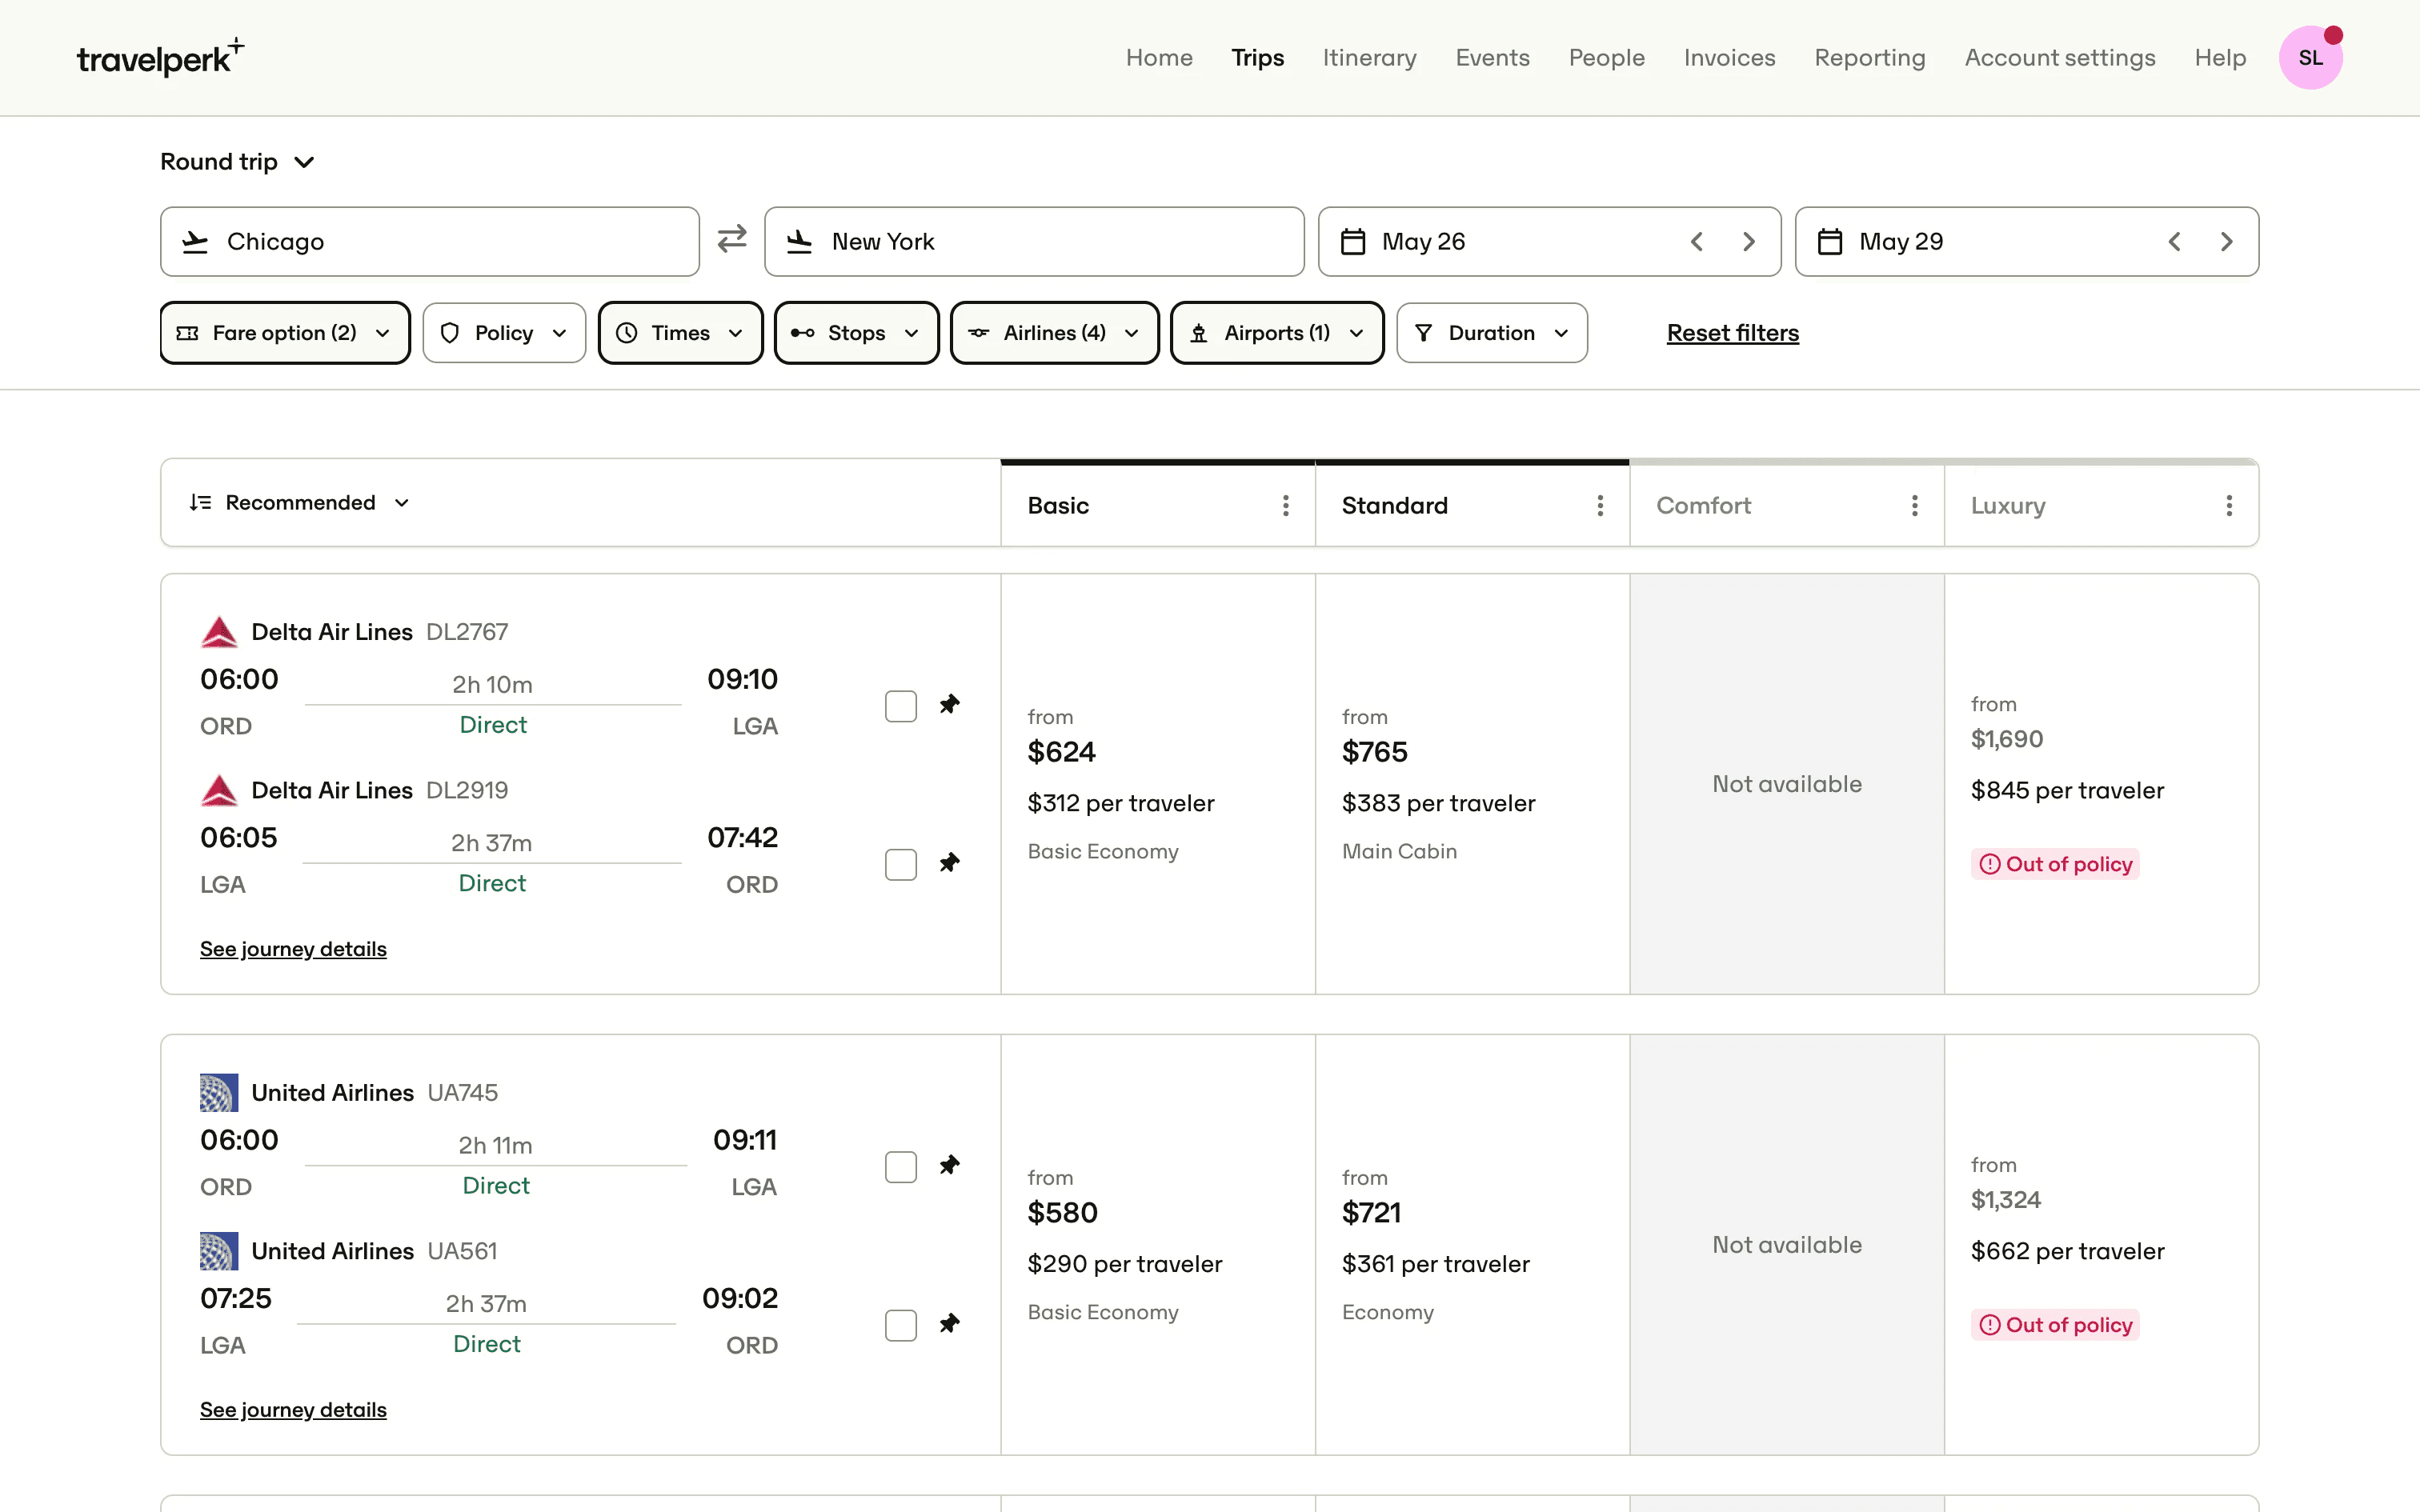Click the Reset filters link
The height and width of the screenshot is (1512, 2420).
tap(1732, 333)
